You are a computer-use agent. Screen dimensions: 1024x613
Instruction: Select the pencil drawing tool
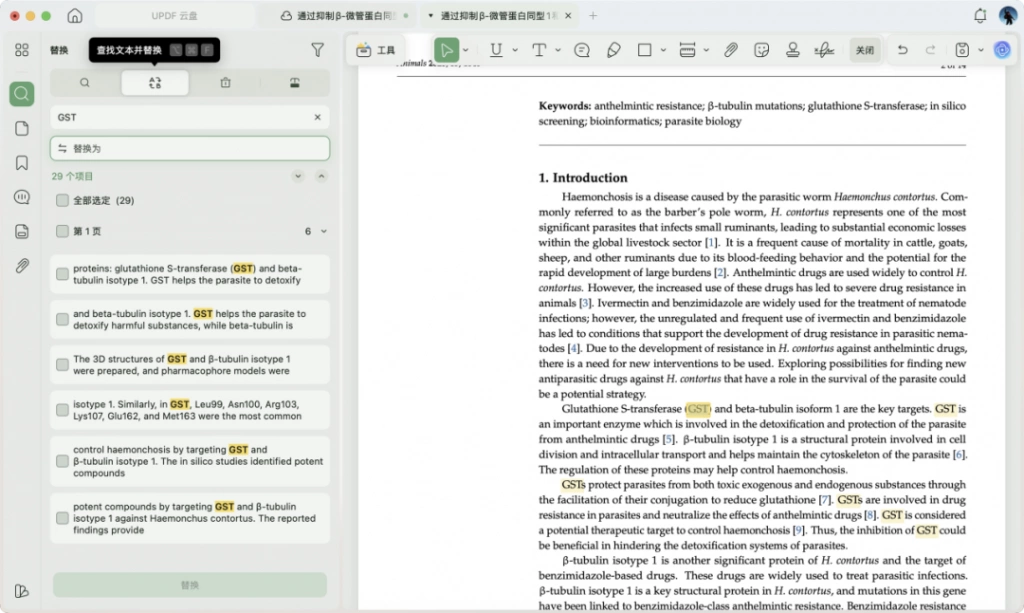click(613, 50)
